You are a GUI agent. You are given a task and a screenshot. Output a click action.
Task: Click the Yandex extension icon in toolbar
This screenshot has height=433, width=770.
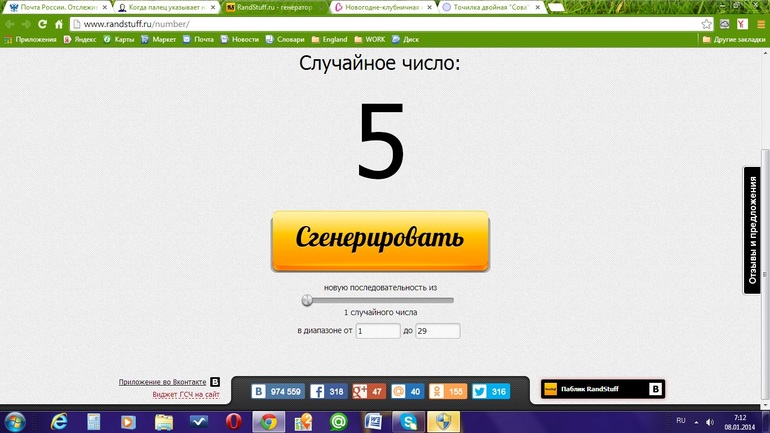coord(742,24)
